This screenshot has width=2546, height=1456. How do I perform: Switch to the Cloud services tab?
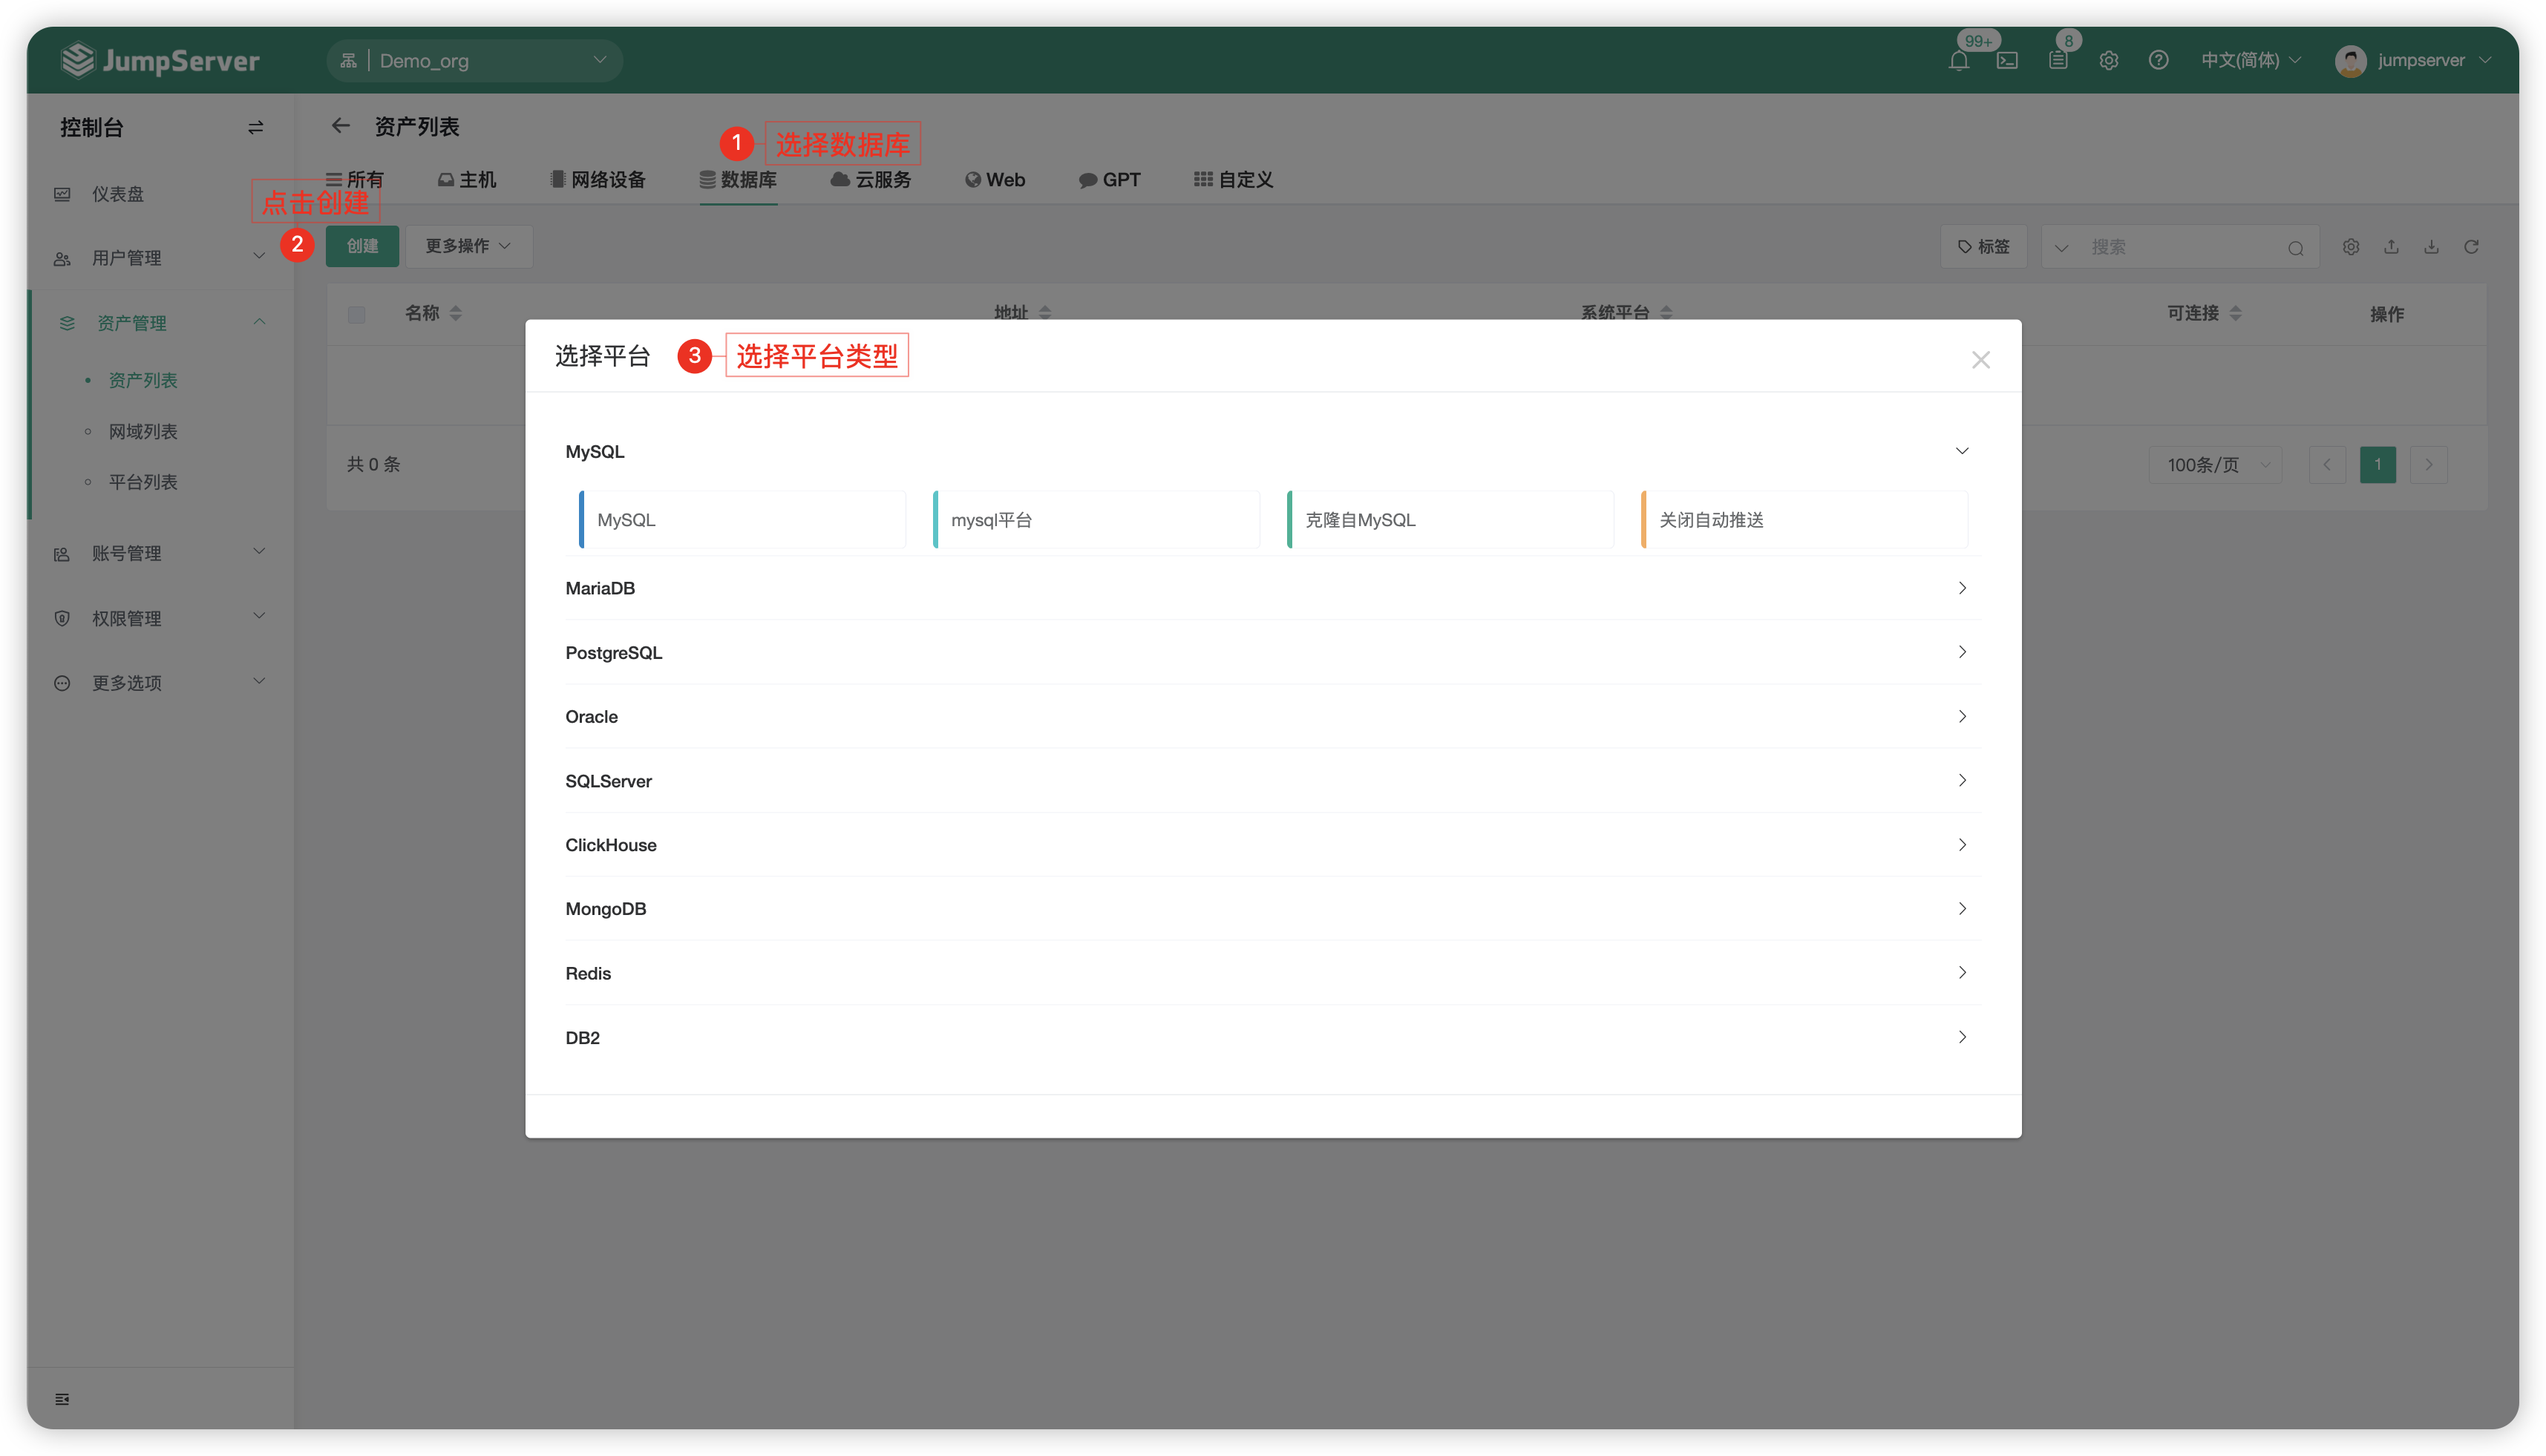click(x=871, y=180)
